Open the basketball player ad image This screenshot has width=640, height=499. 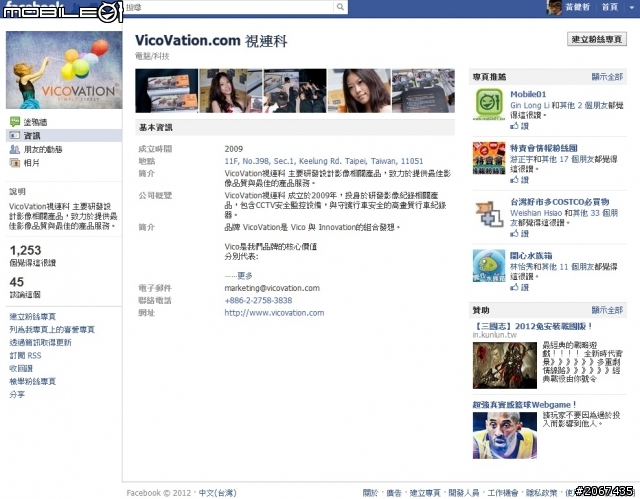click(x=504, y=435)
